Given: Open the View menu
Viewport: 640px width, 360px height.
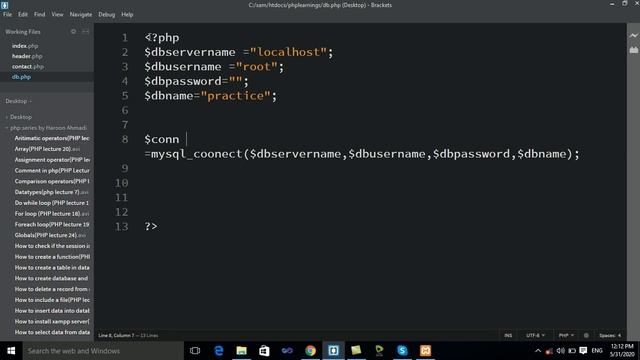Looking at the screenshot, I should (x=57, y=14).
